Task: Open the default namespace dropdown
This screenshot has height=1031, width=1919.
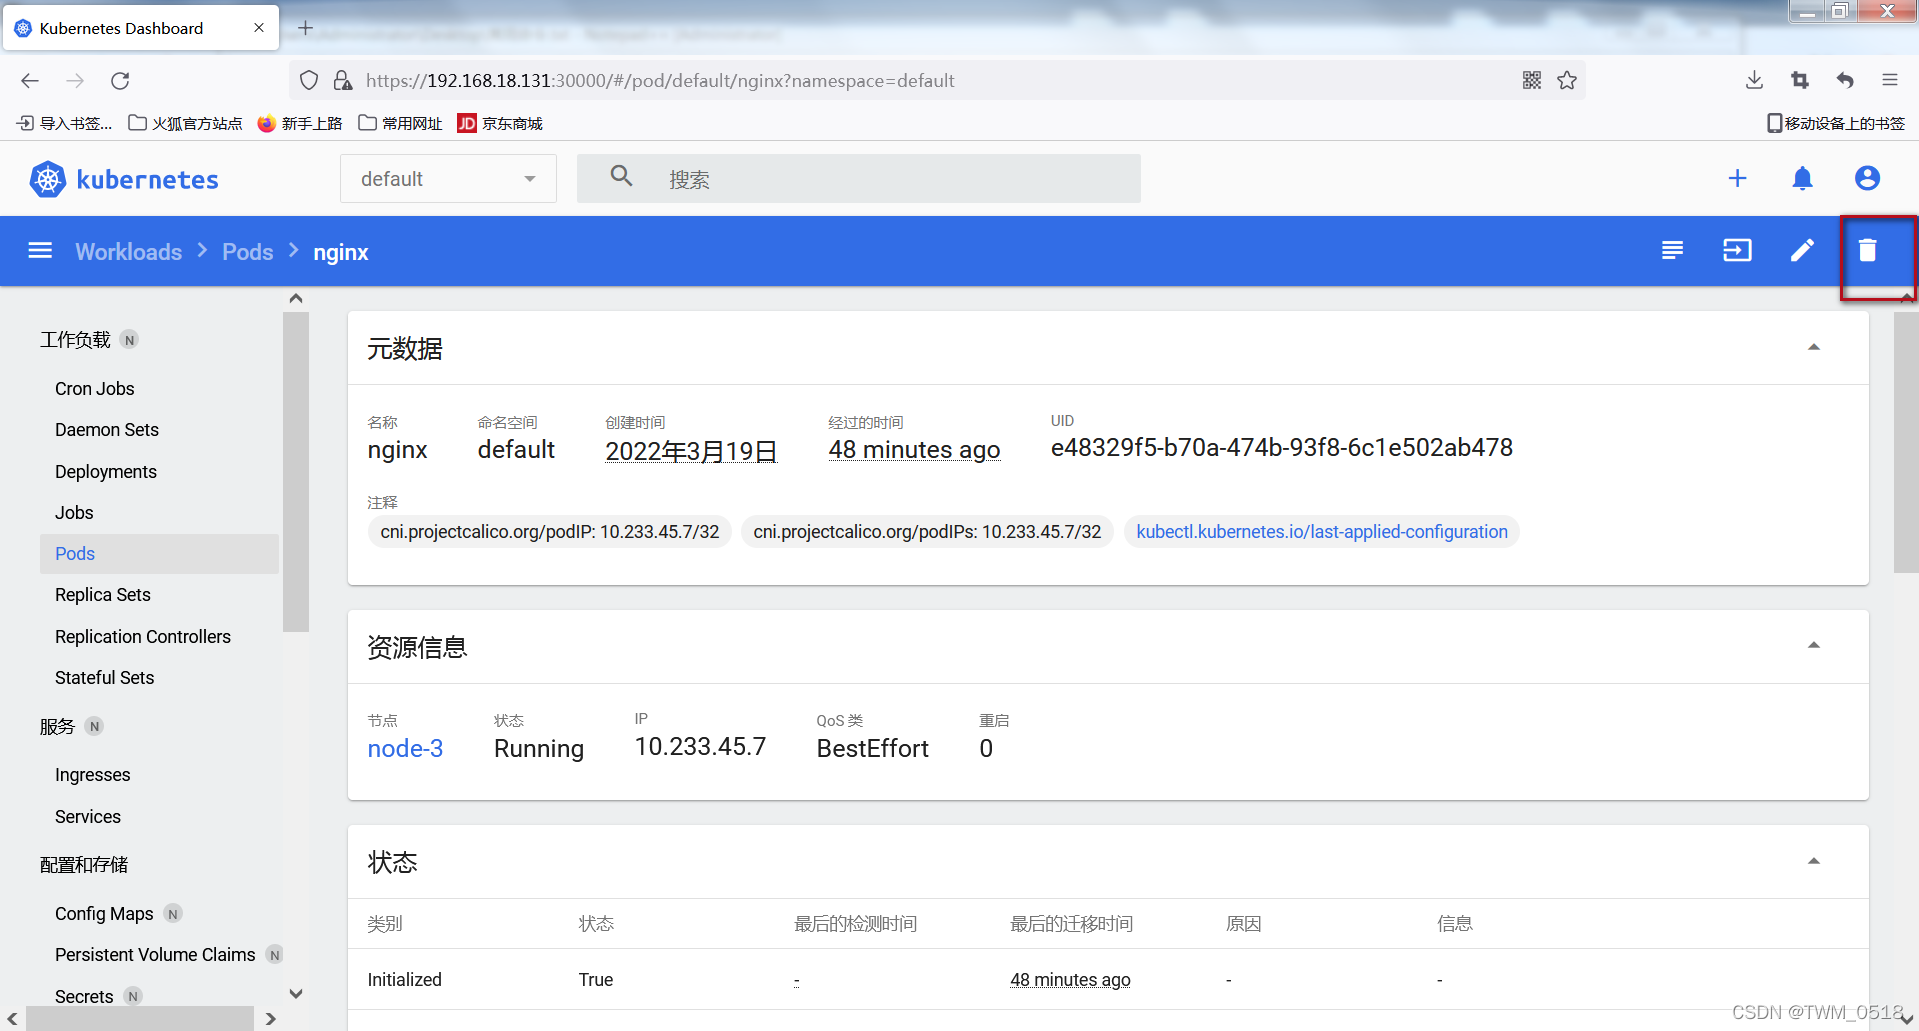Action: point(448,179)
